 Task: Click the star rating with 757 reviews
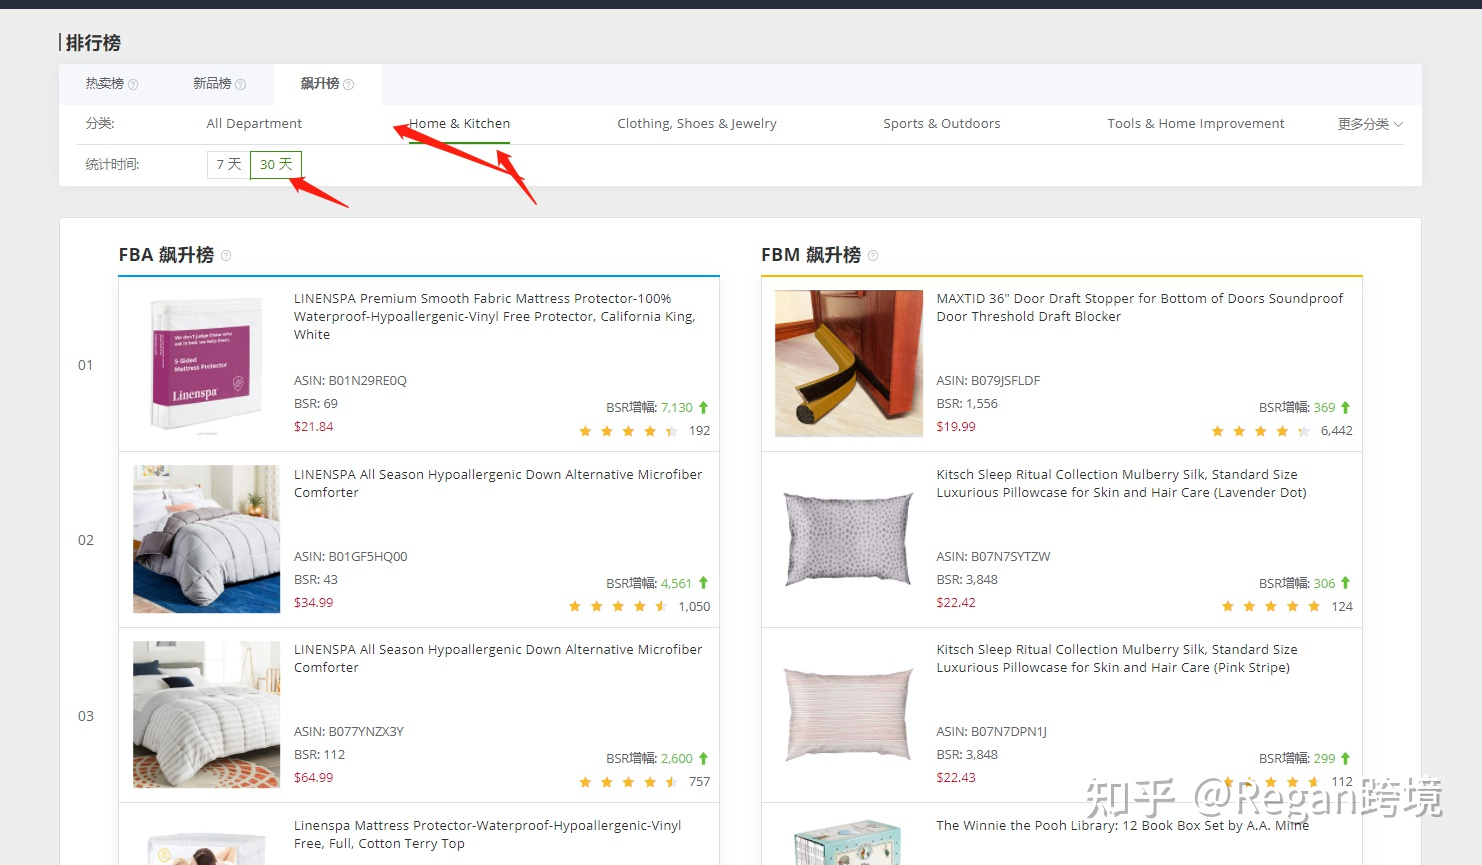pos(628,782)
